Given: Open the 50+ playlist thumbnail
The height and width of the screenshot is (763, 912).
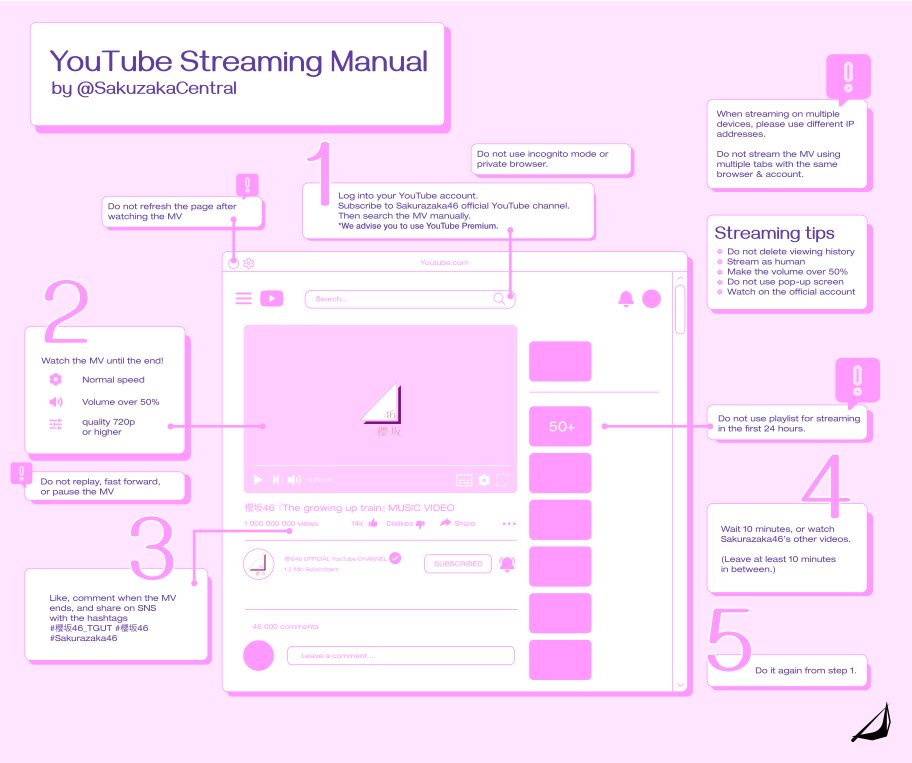Looking at the screenshot, I should tap(560, 426).
